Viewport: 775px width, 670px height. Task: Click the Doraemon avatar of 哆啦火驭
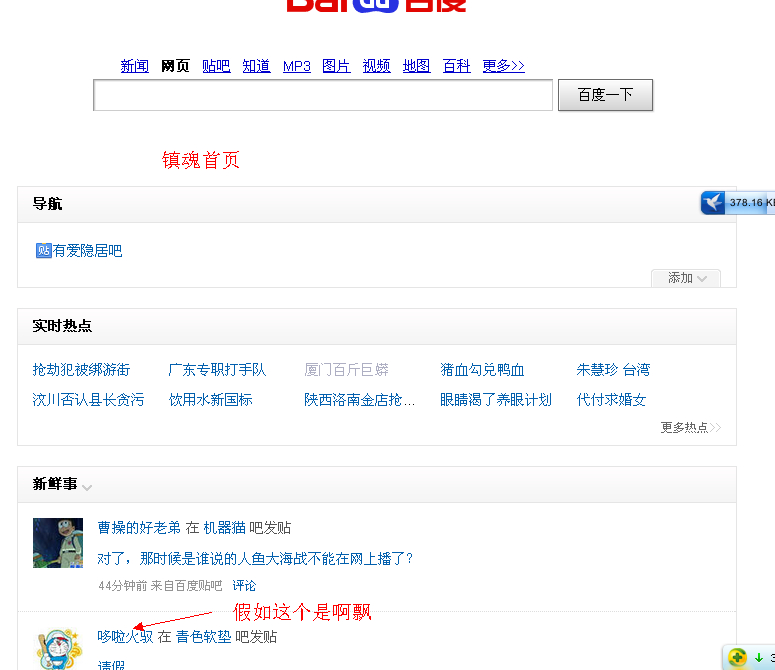pos(58,648)
